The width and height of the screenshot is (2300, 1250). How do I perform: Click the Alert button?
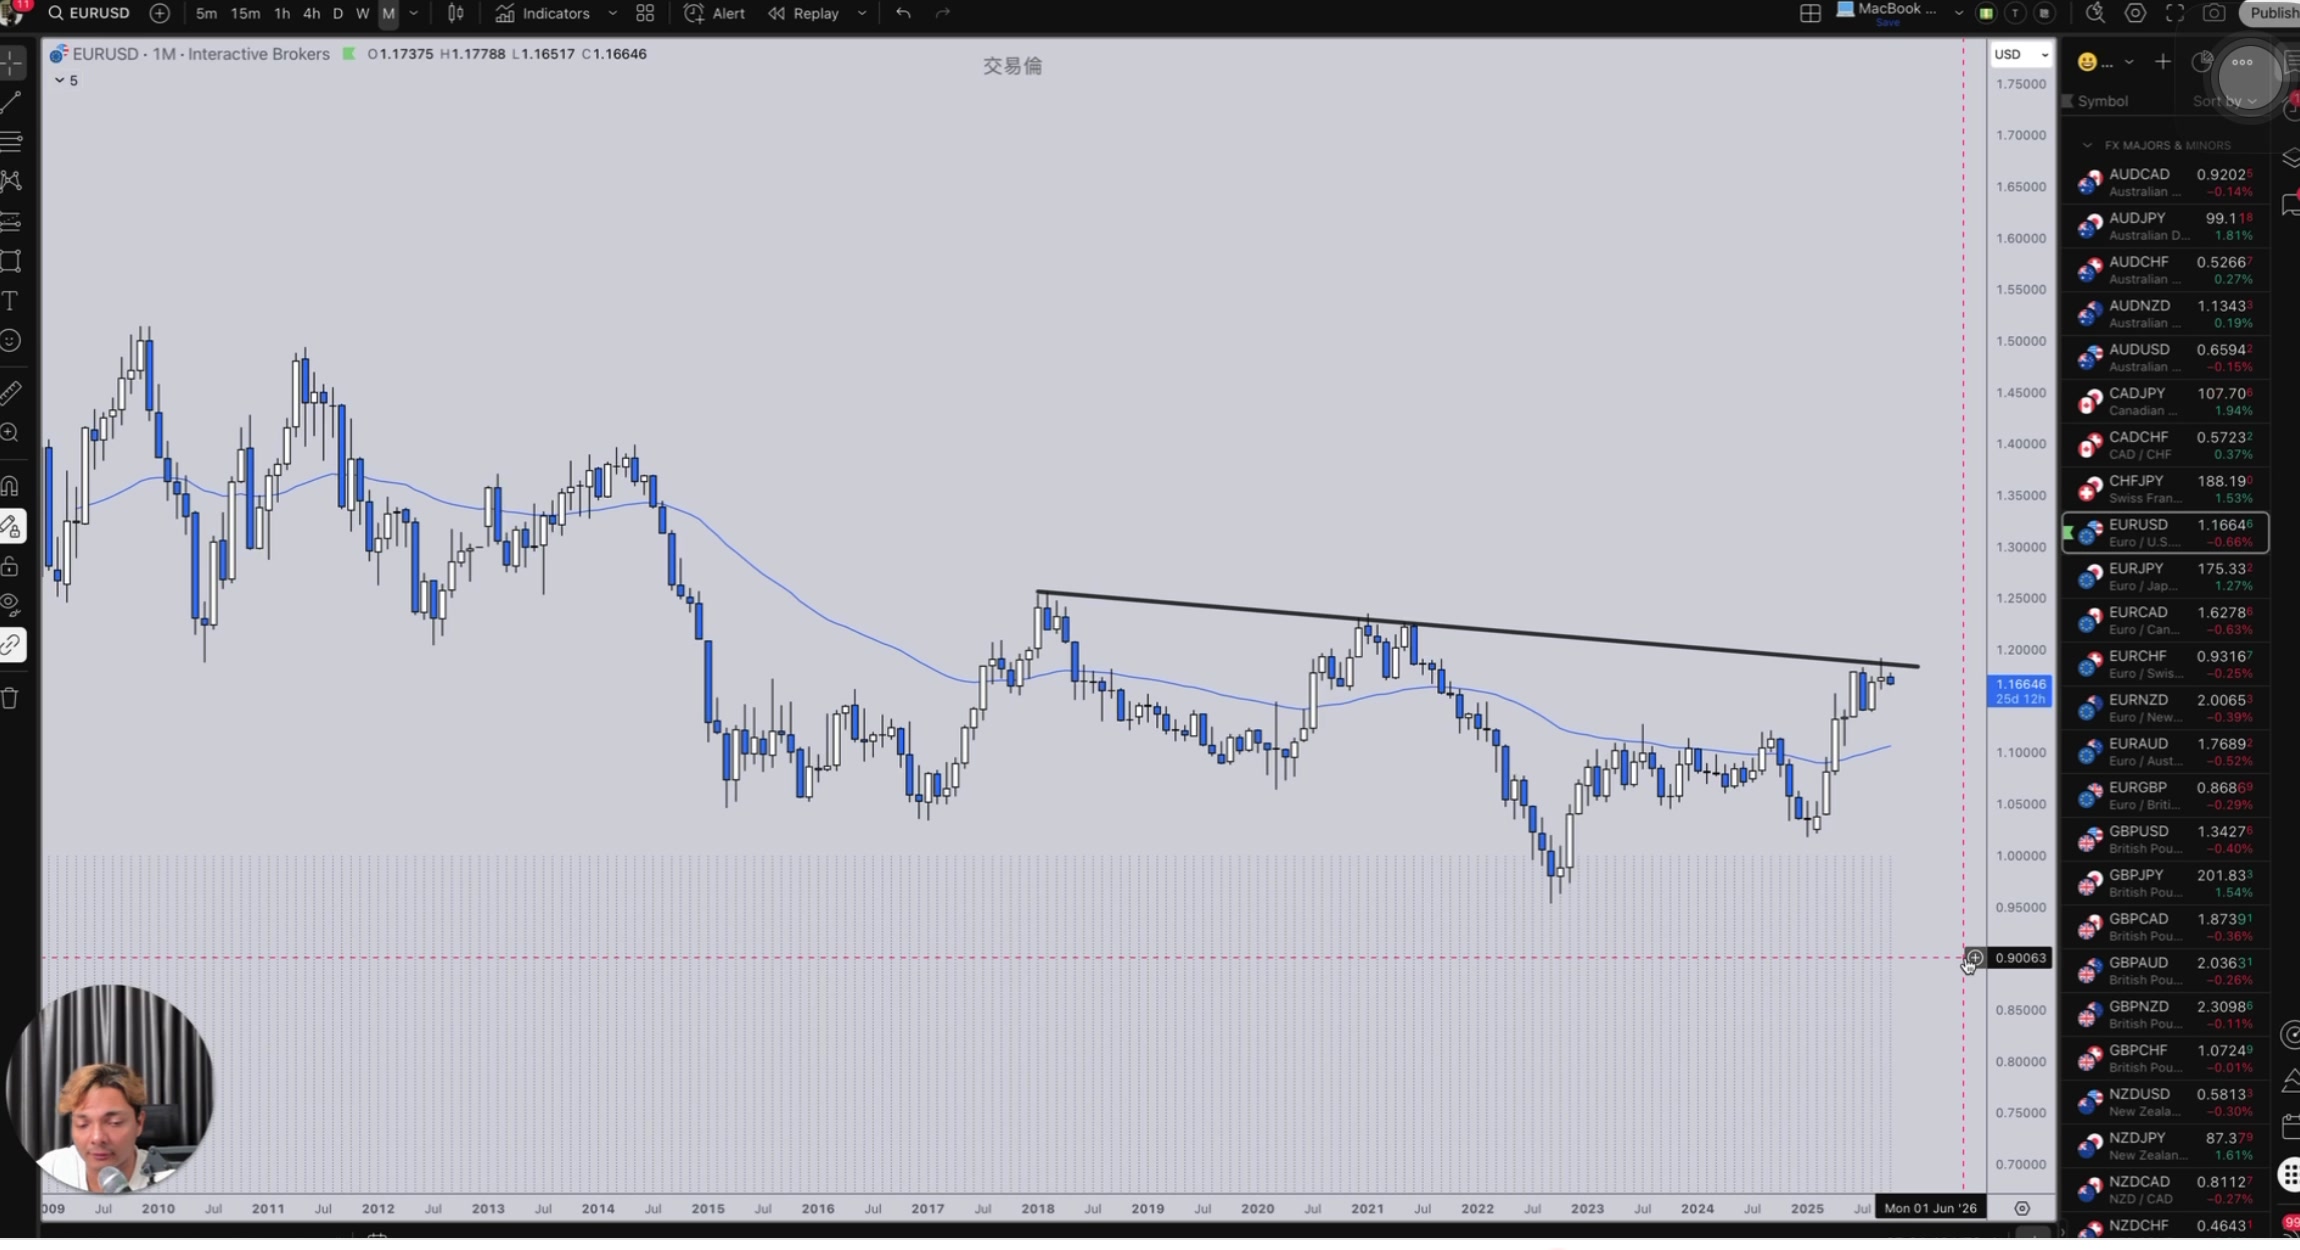715,13
